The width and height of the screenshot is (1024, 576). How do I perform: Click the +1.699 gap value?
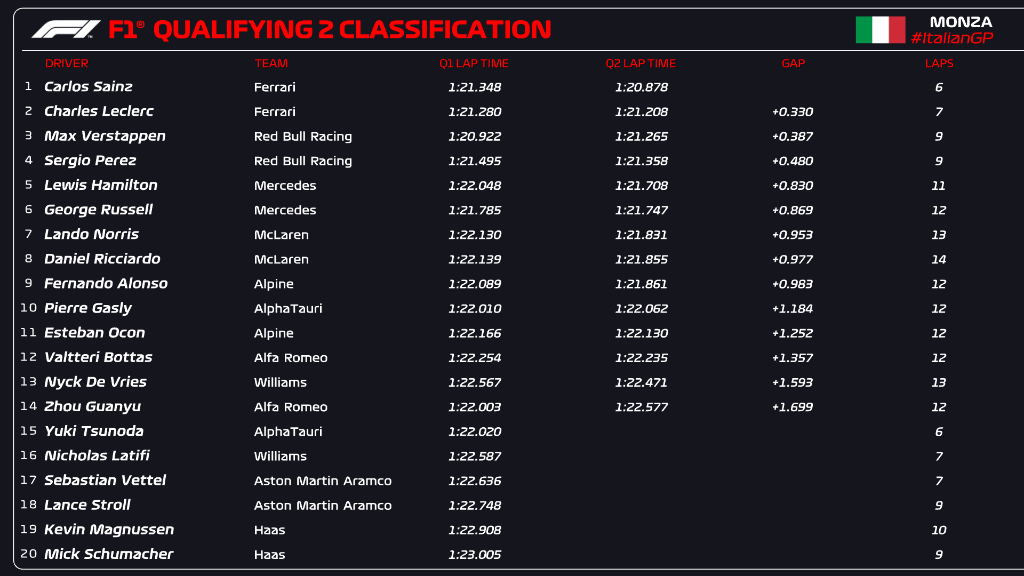coord(792,407)
